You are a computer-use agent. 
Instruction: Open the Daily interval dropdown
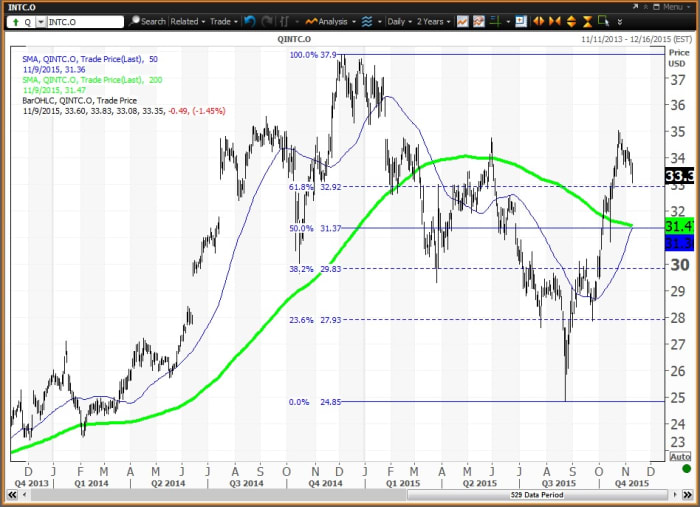click(400, 21)
